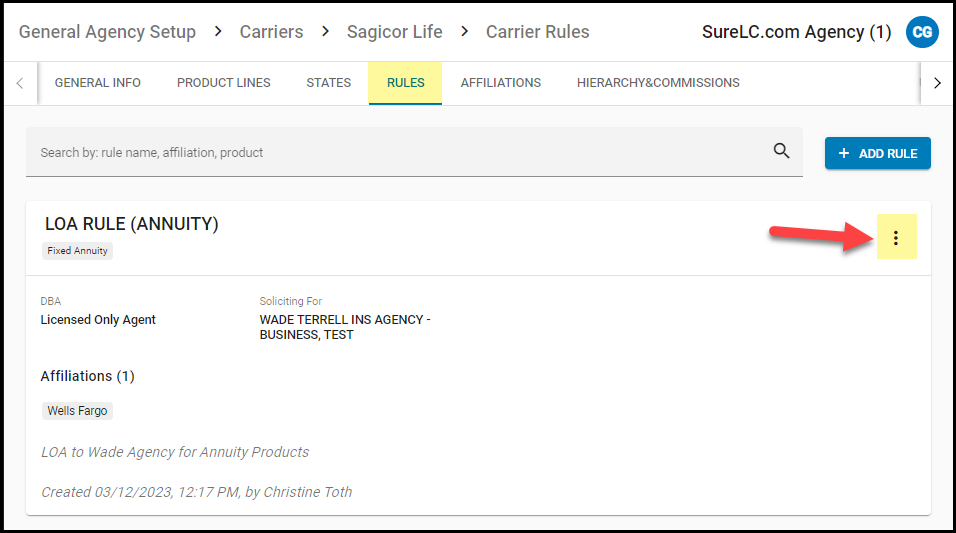Click the Add Rule button
The image size is (956, 533).
[x=877, y=153]
